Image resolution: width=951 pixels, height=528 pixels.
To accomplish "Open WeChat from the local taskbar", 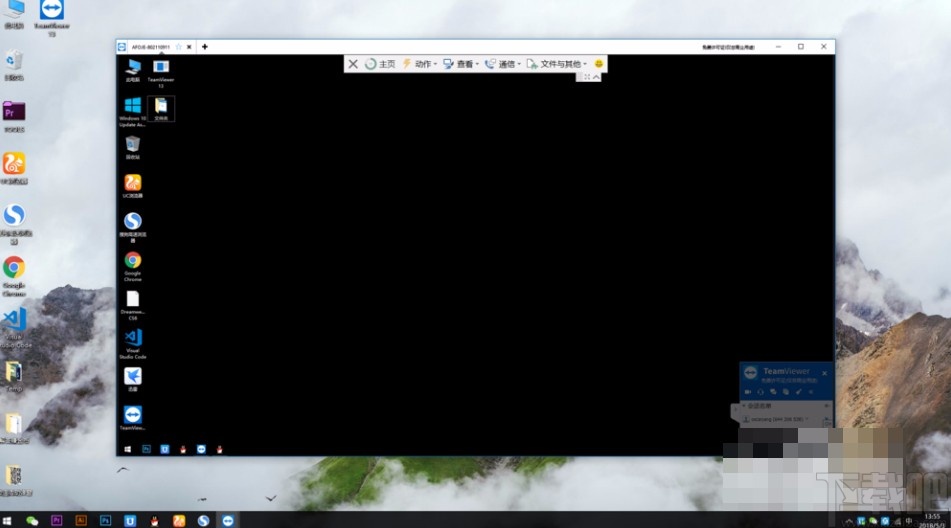I will 32,521.
